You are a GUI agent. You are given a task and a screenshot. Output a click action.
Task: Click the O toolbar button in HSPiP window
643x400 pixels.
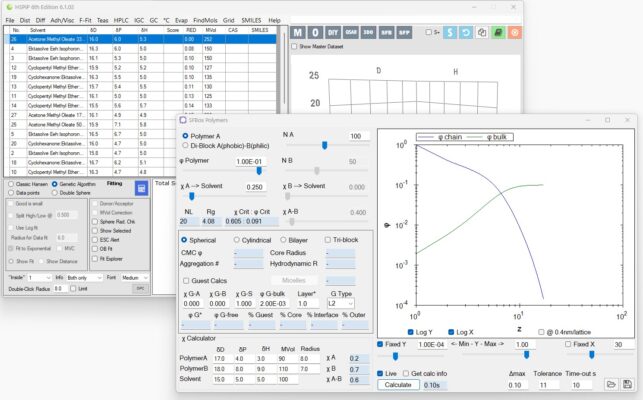pyautogui.click(x=315, y=32)
